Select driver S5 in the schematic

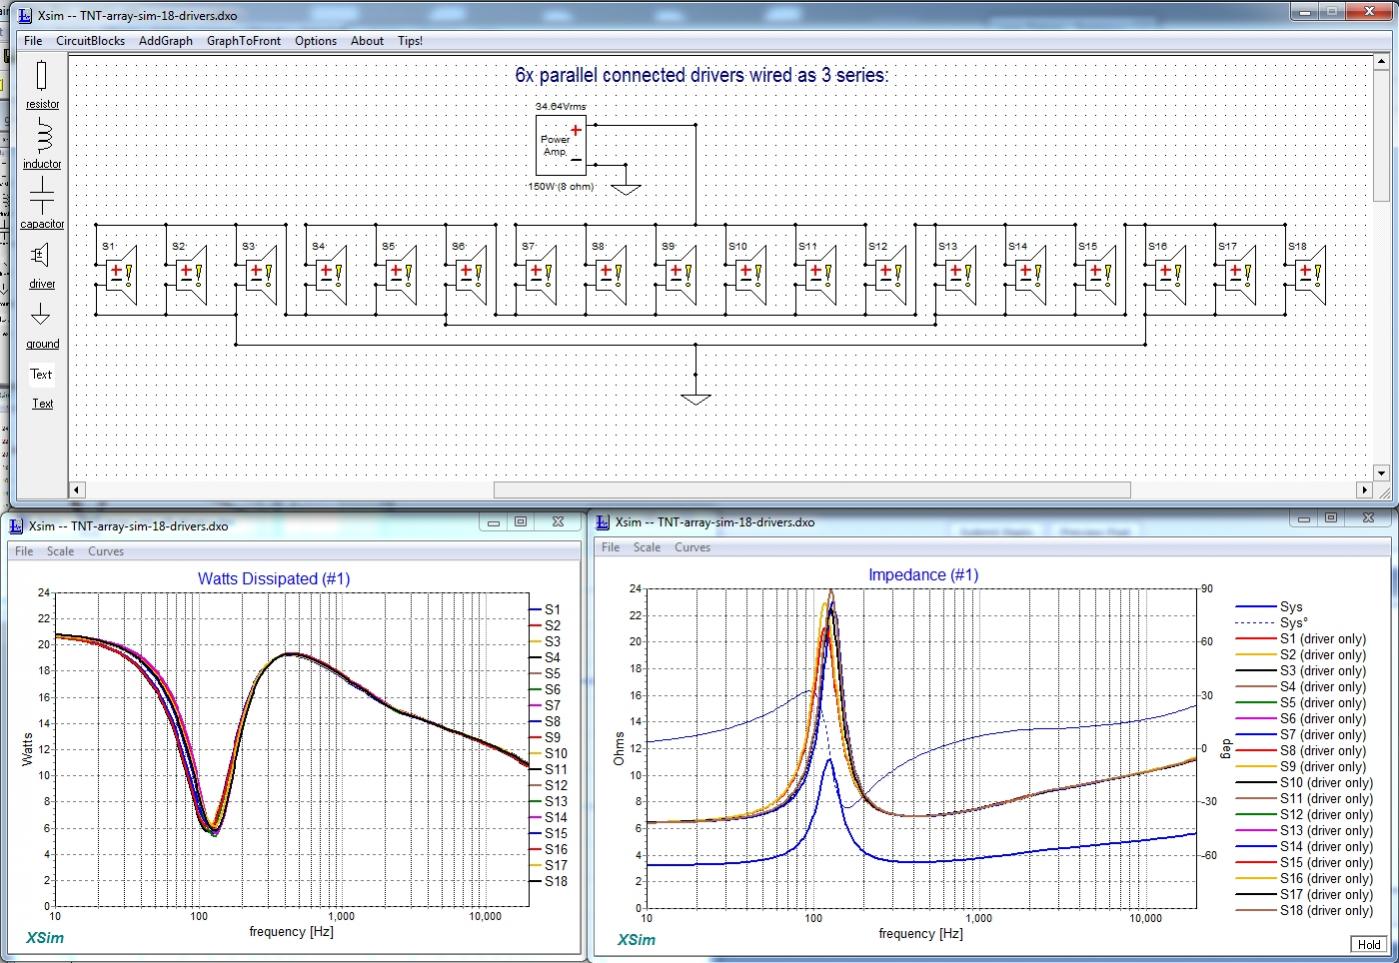(x=401, y=274)
